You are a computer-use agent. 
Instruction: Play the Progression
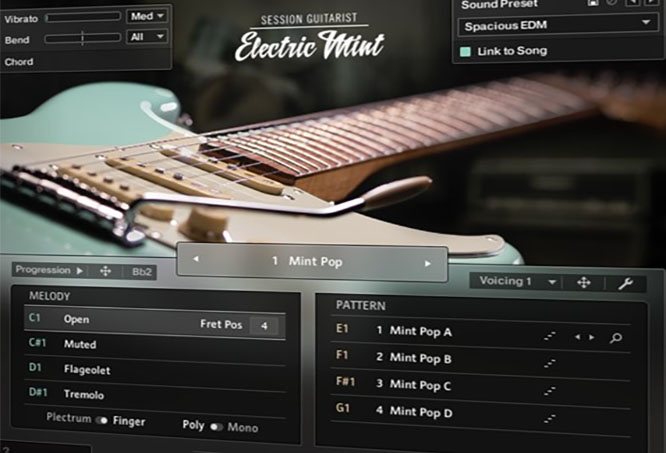click(x=79, y=270)
